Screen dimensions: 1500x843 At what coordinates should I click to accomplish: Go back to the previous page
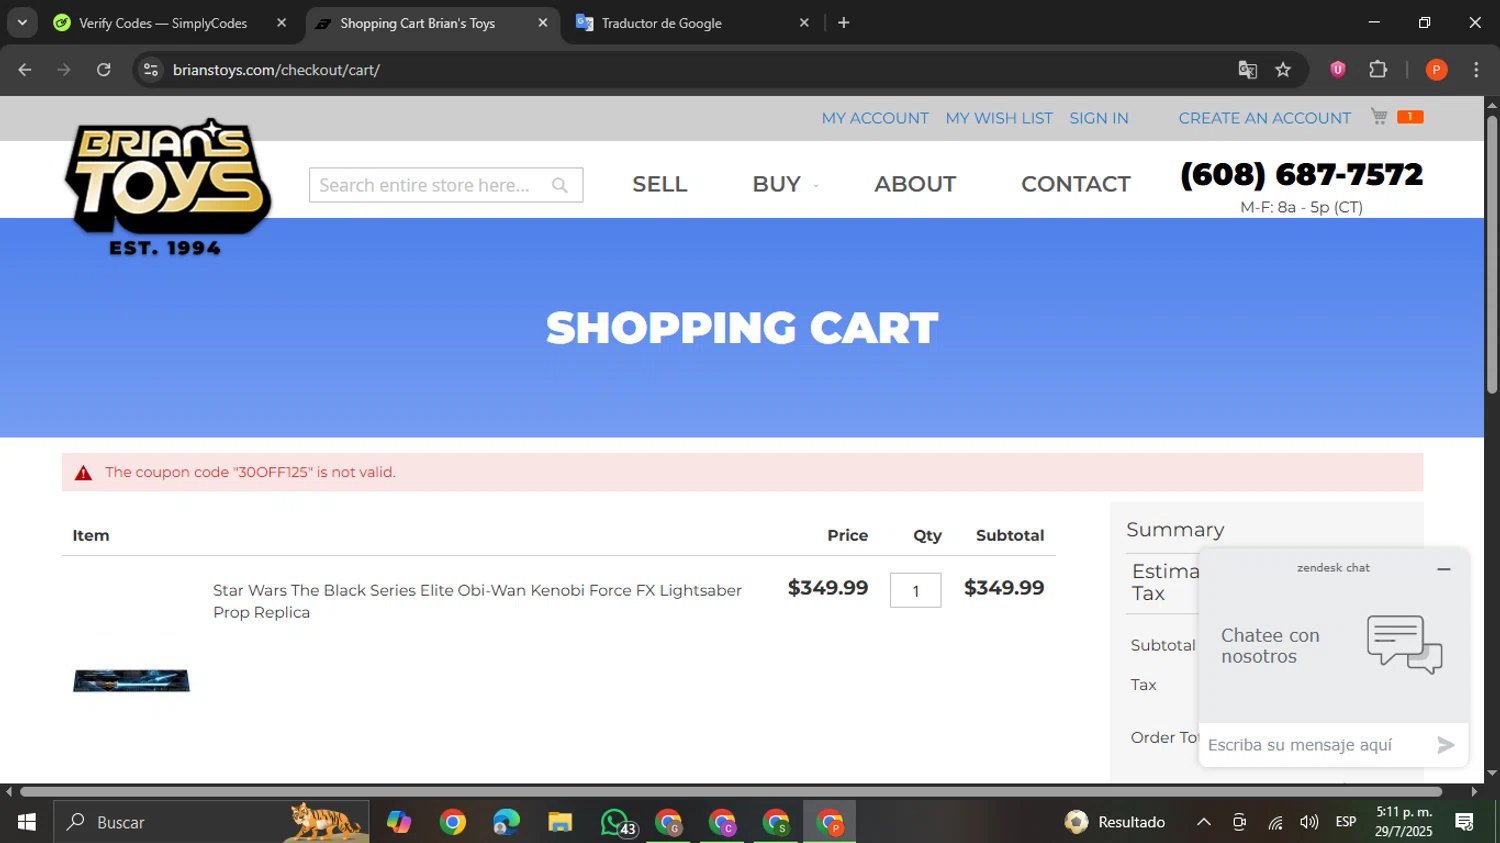tap(25, 69)
